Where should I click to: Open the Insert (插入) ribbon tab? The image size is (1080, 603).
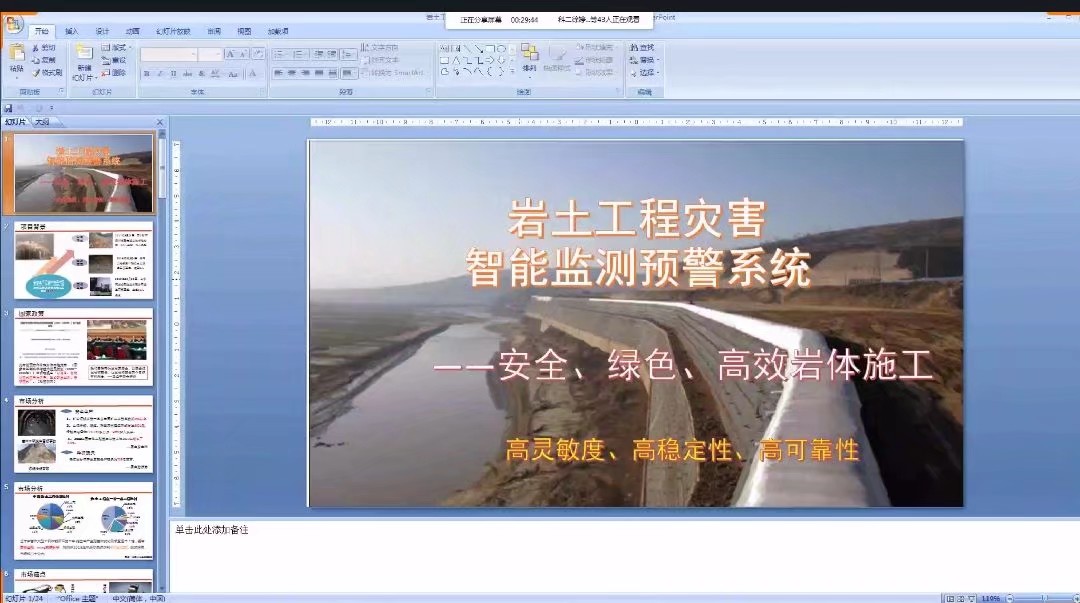pyautogui.click(x=71, y=31)
